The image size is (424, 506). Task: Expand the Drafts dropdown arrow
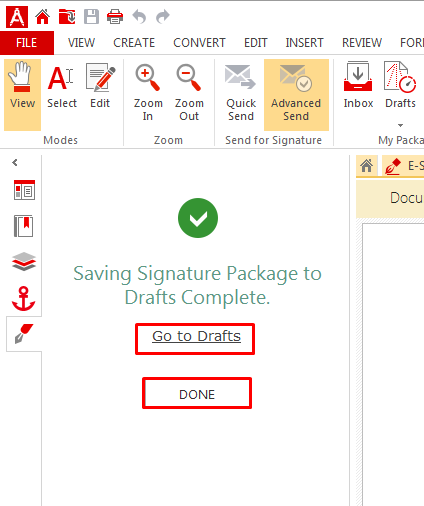[x=400, y=125]
